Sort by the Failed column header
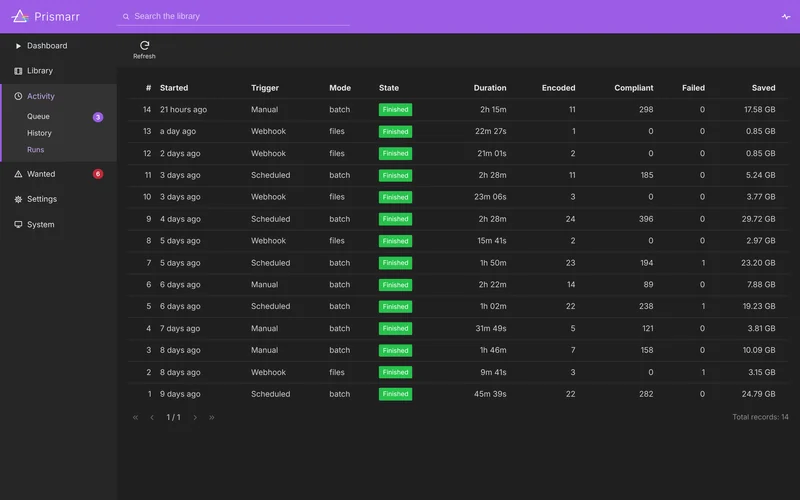This screenshot has width=800, height=500. [x=693, y=88]
